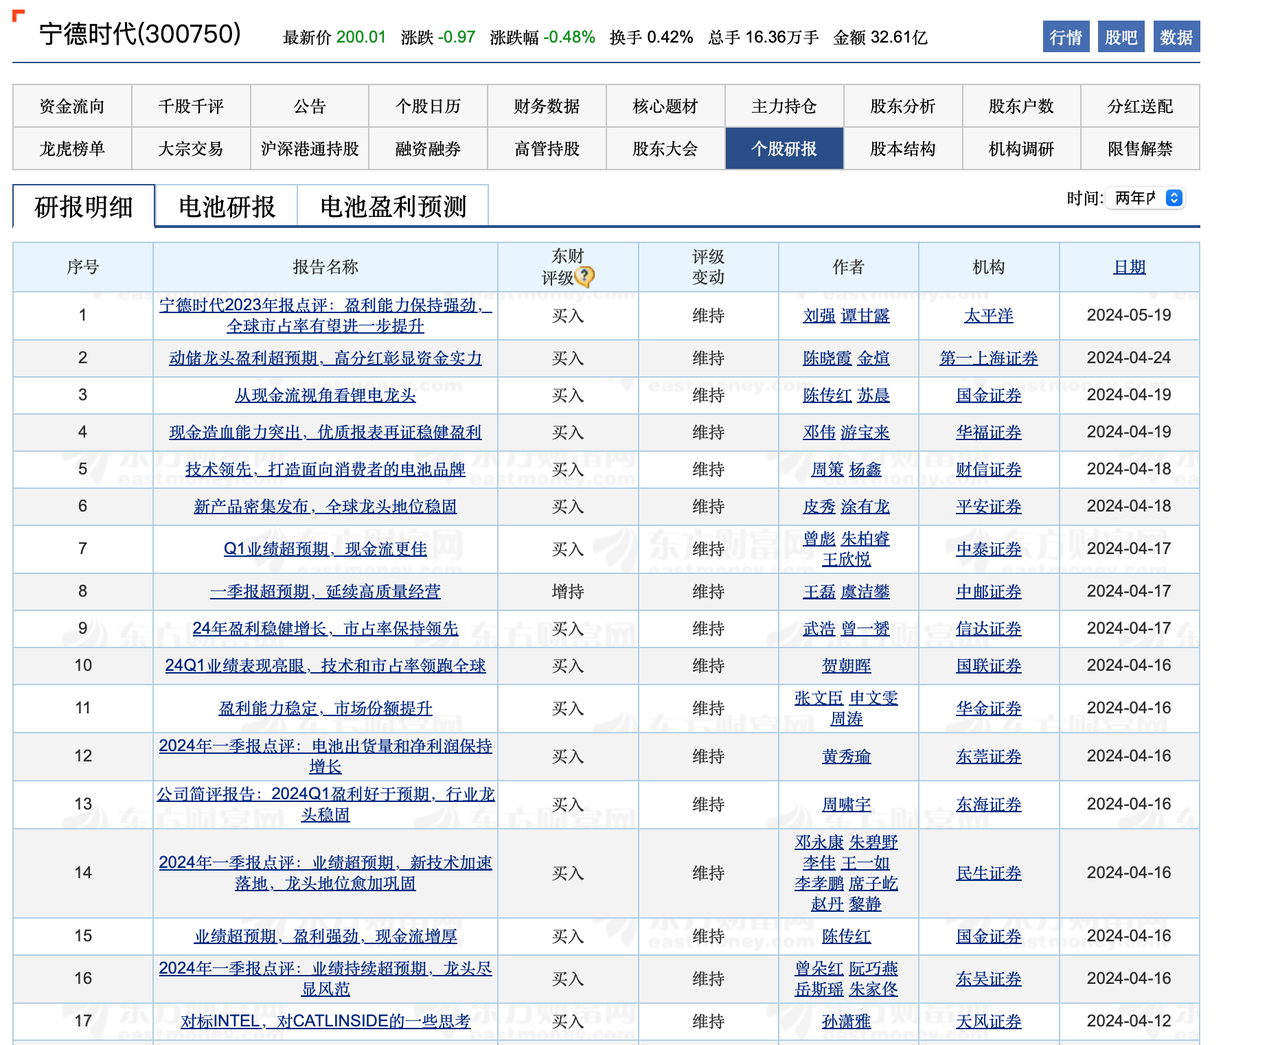Image resolution: width=1280 pixels, height=1045 pixels.
Task: Open the 公告 menu item
Action: (310, 106)
